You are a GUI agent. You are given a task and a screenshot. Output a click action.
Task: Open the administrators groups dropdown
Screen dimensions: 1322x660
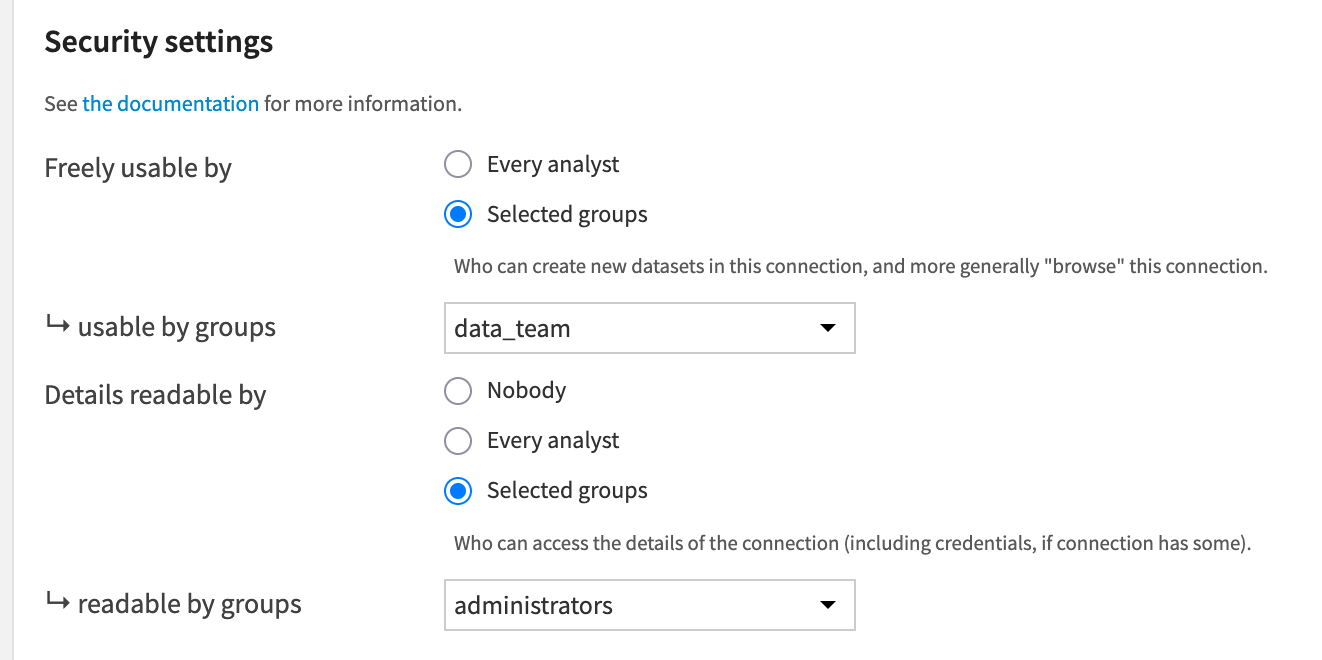pyautogui.click(x=649, y=605)
